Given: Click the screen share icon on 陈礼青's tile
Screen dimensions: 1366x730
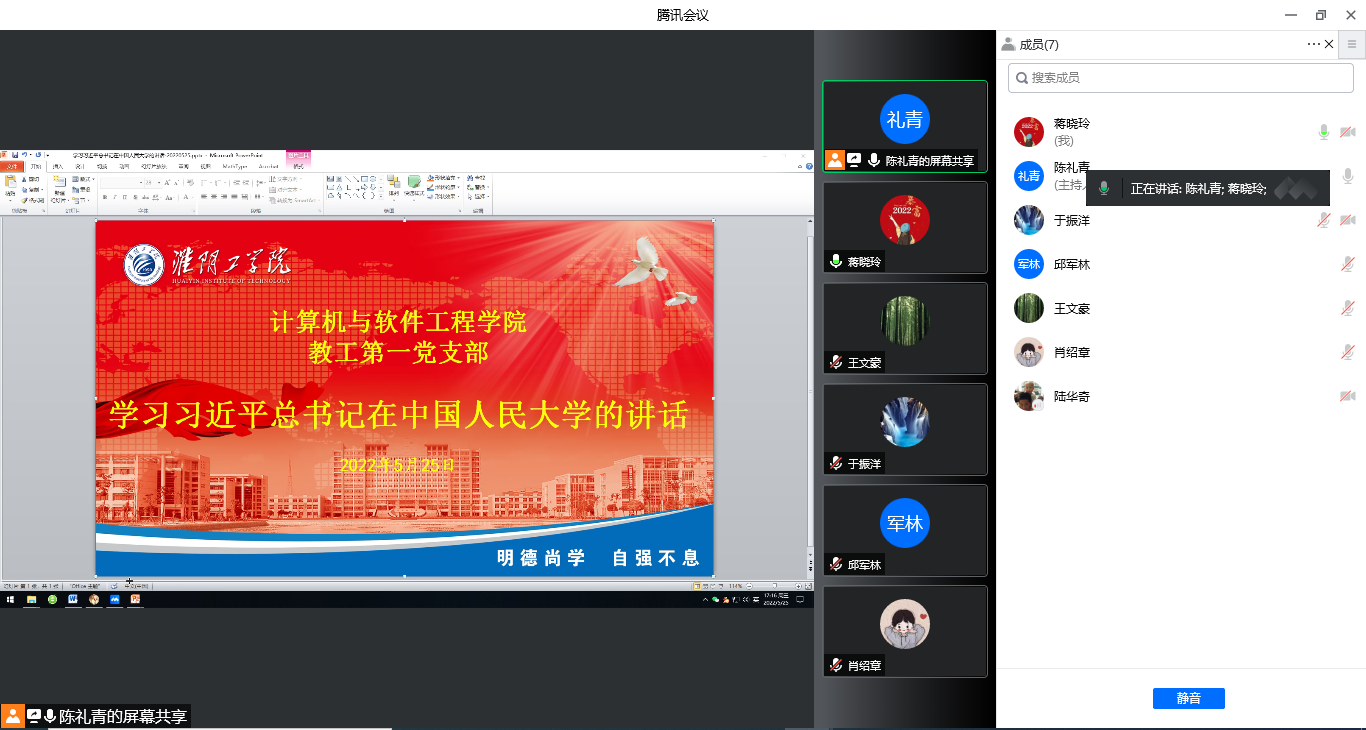Looking at the screenshot, I should pyautogui.click(x=854, y=160).
